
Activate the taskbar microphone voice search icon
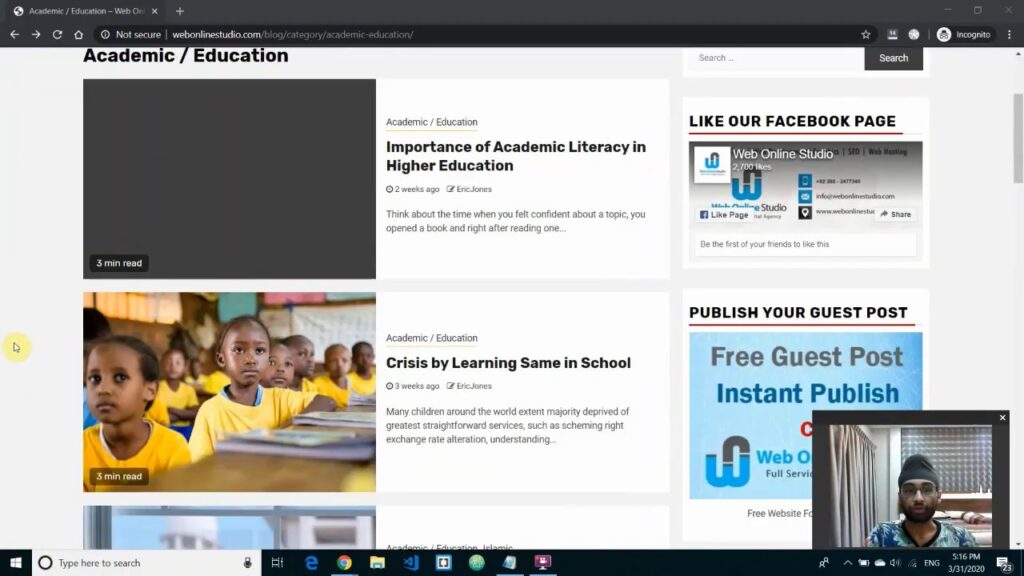pyautogui.click(x=248, y=563)
